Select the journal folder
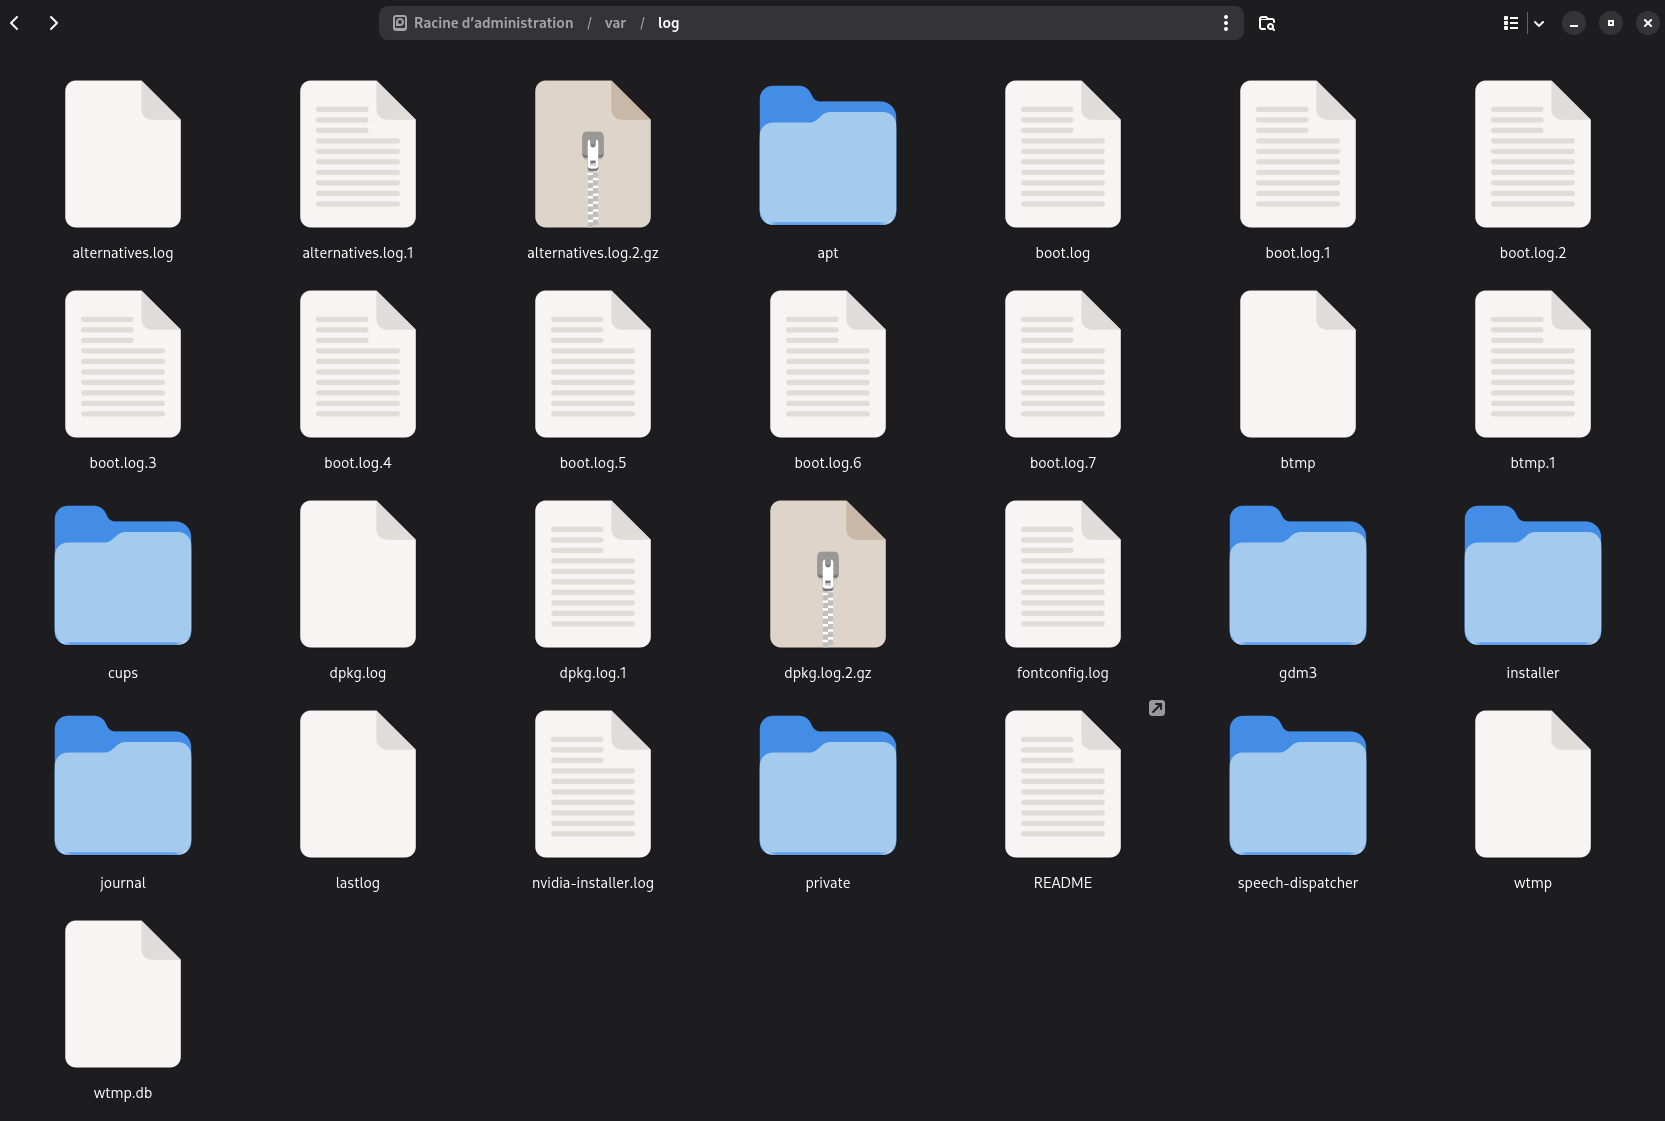 tap(123, 785)
